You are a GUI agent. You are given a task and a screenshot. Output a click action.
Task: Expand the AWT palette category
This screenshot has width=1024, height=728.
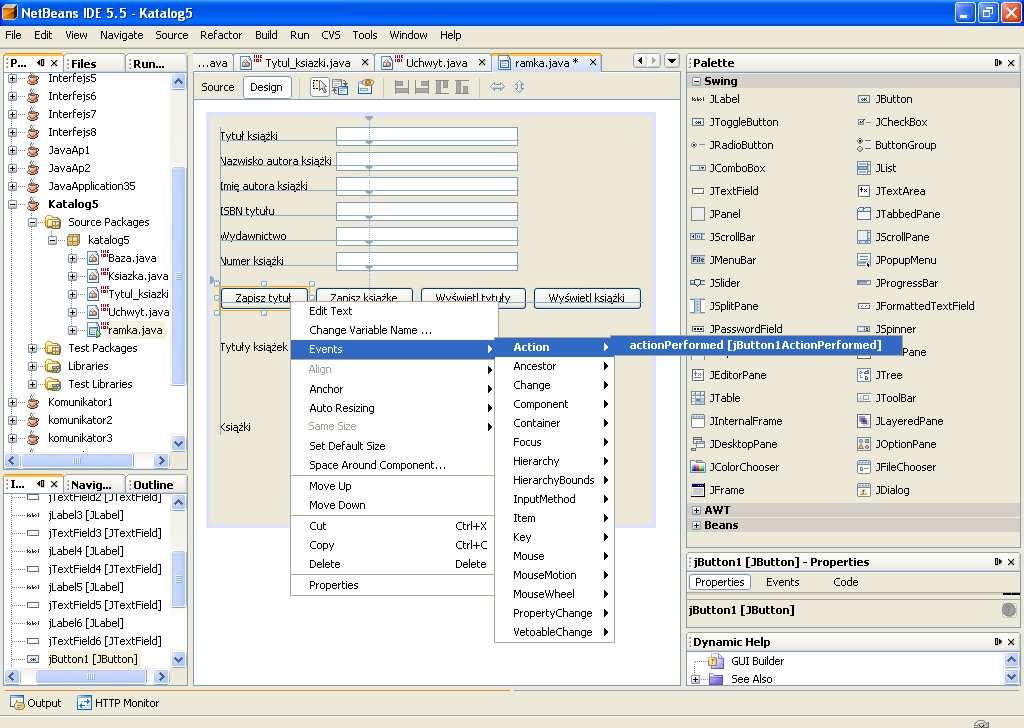click(x=696, y=510)
